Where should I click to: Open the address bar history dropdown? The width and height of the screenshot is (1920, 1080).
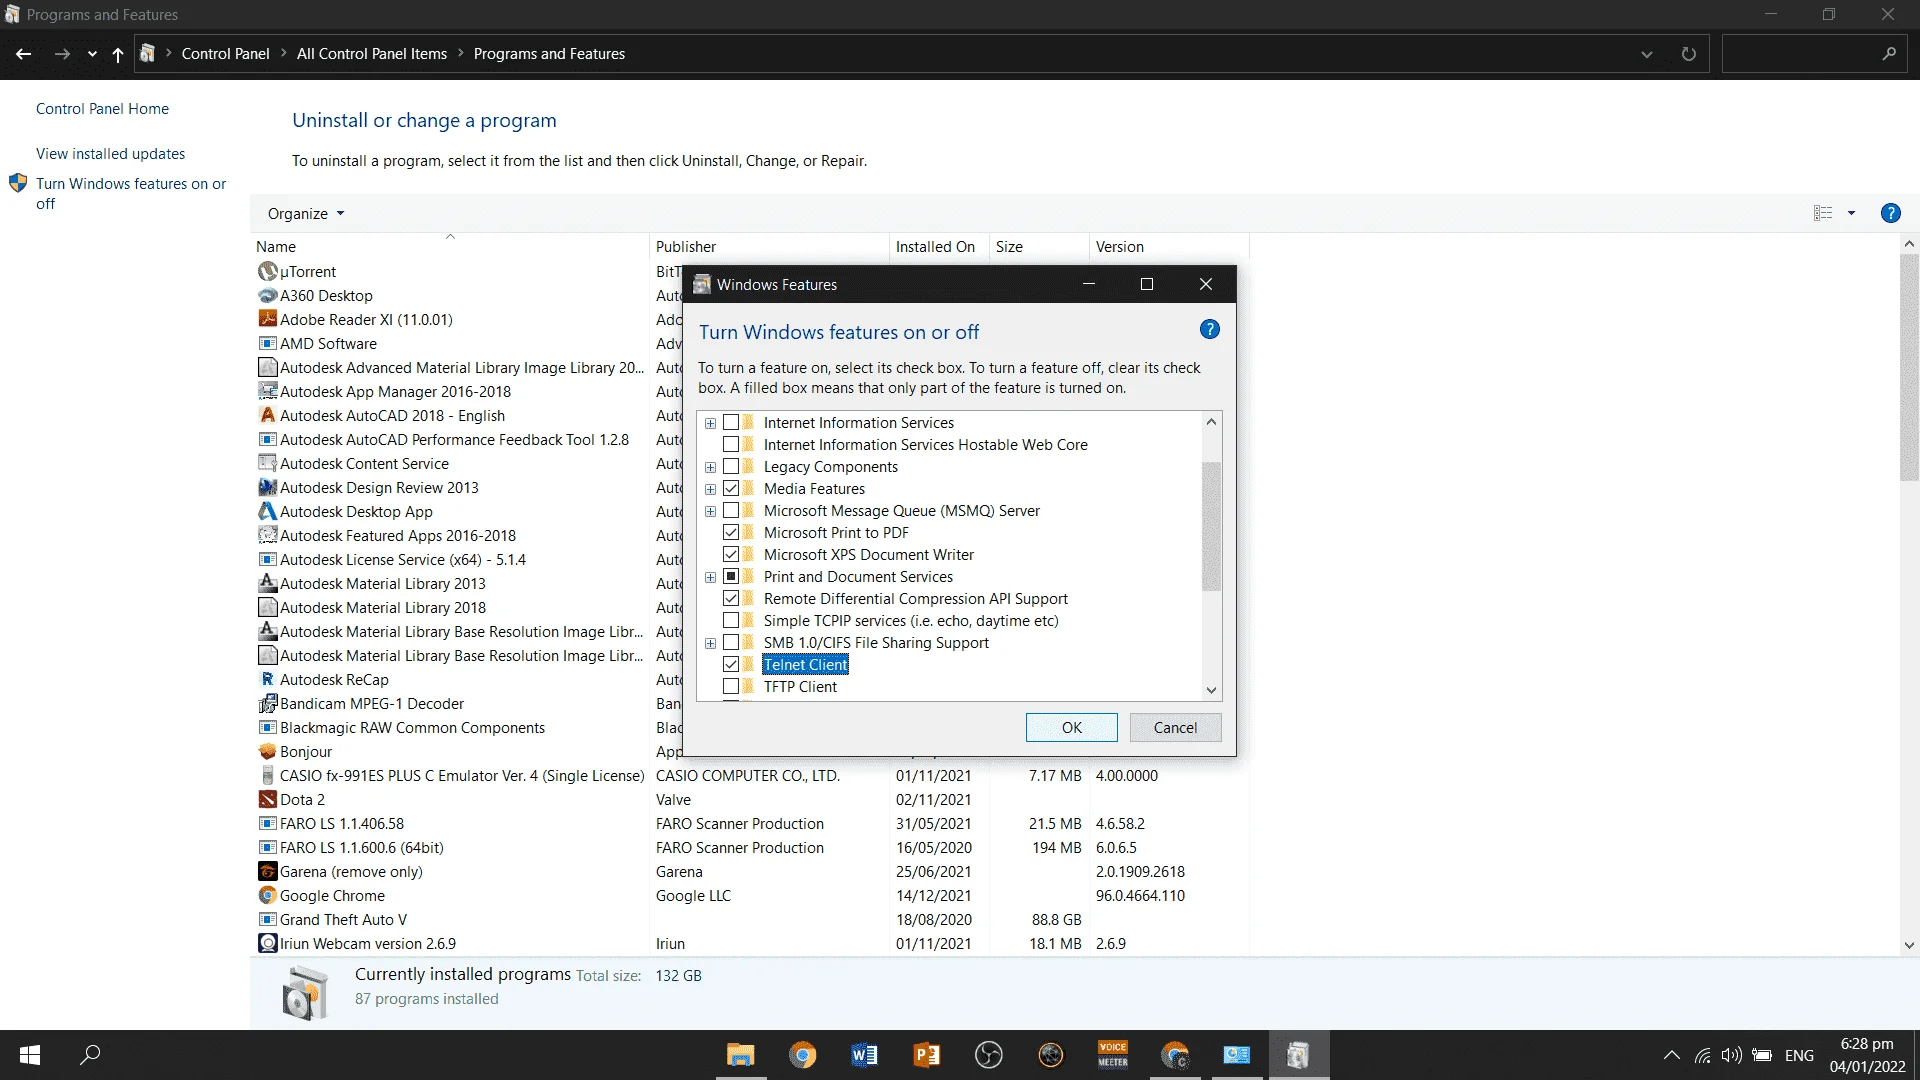click(1646, 54)
